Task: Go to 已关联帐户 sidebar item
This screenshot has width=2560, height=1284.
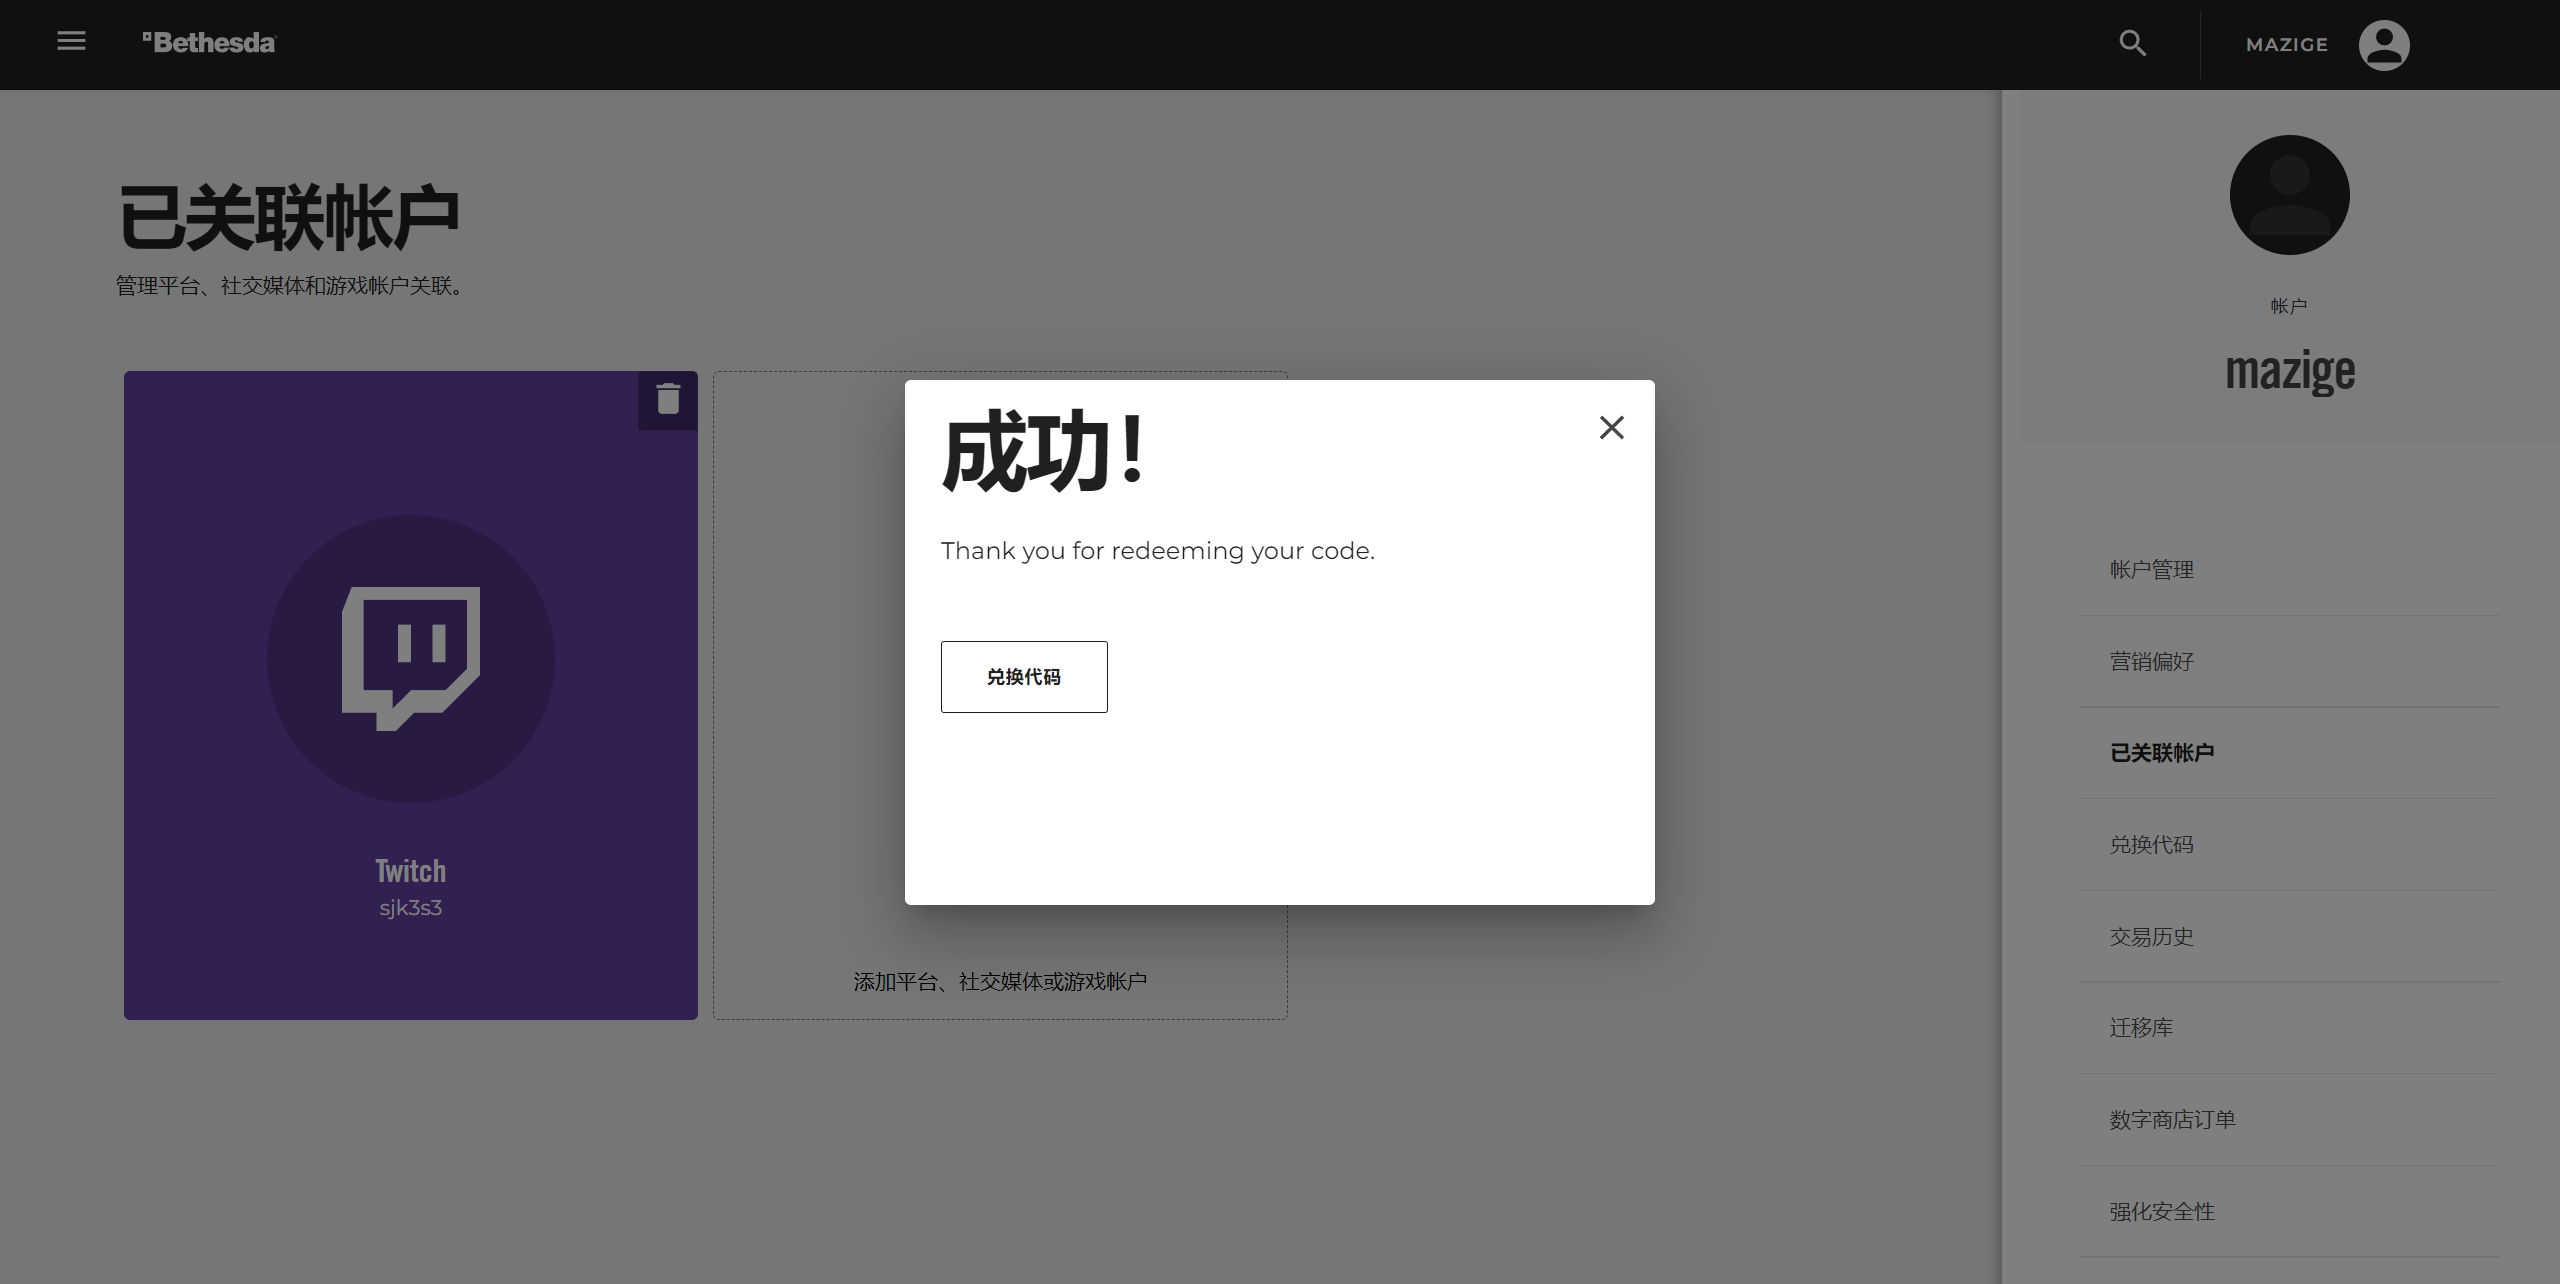Action: point(2162,753)
